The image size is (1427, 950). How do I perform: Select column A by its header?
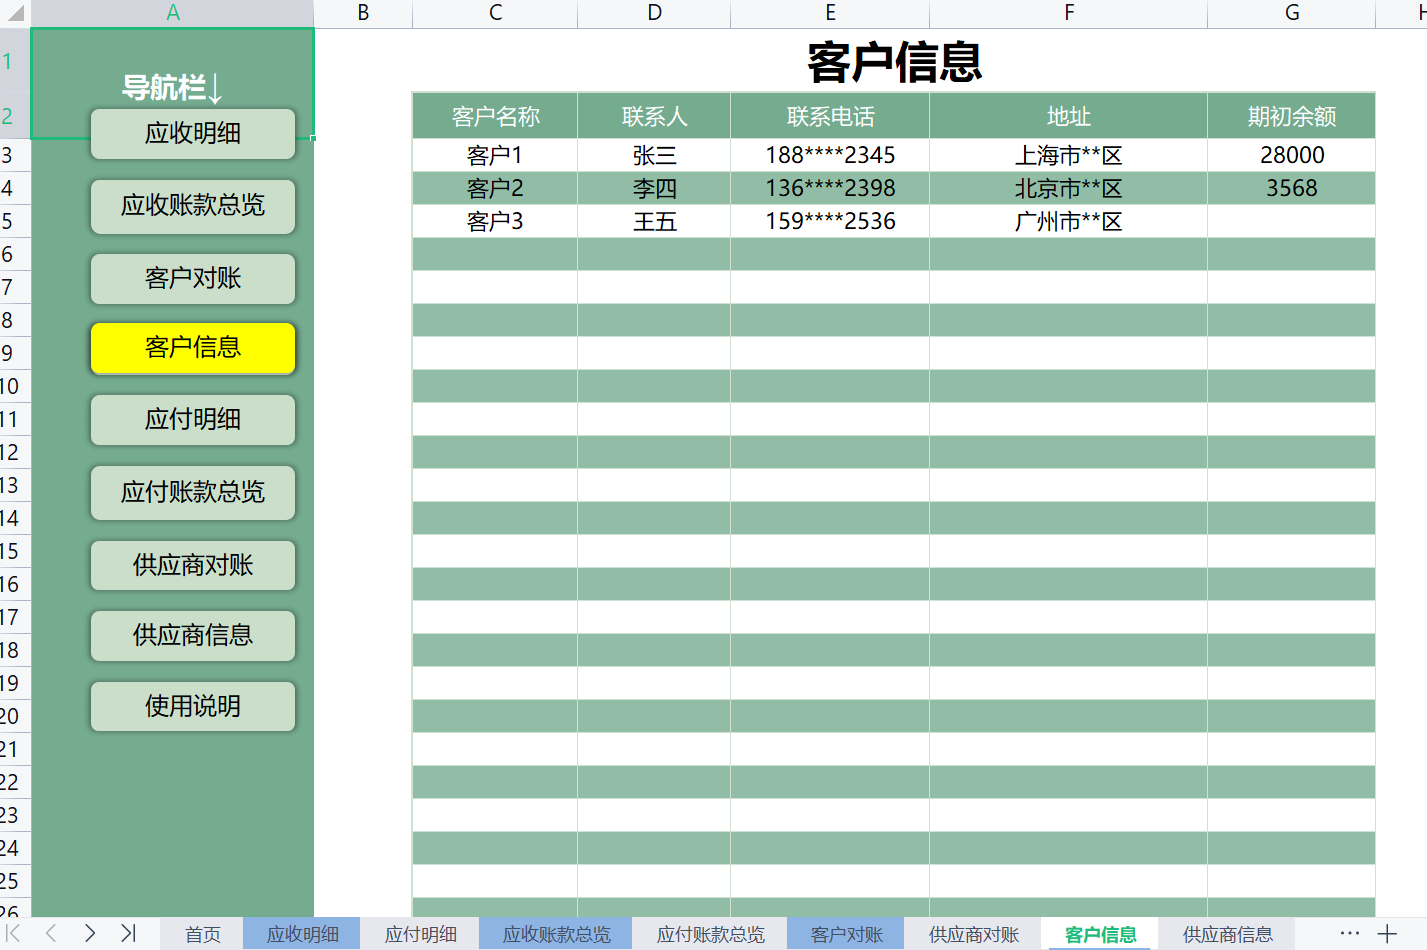click(173, 13)
